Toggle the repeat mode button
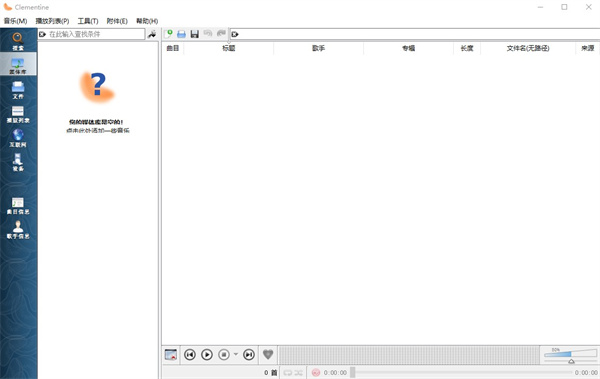The width and height of the screenshot is (600, 379). coord(288,372)
